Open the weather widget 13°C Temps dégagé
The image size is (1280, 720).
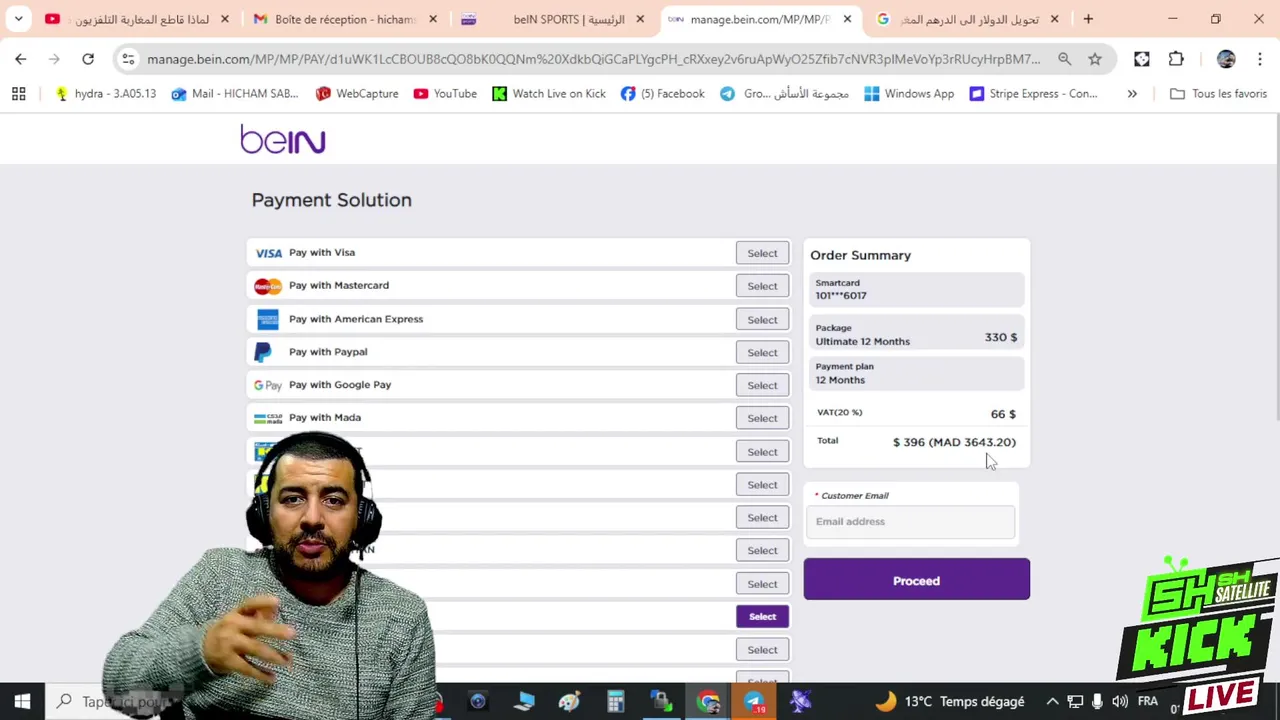(x=950, y=701)
